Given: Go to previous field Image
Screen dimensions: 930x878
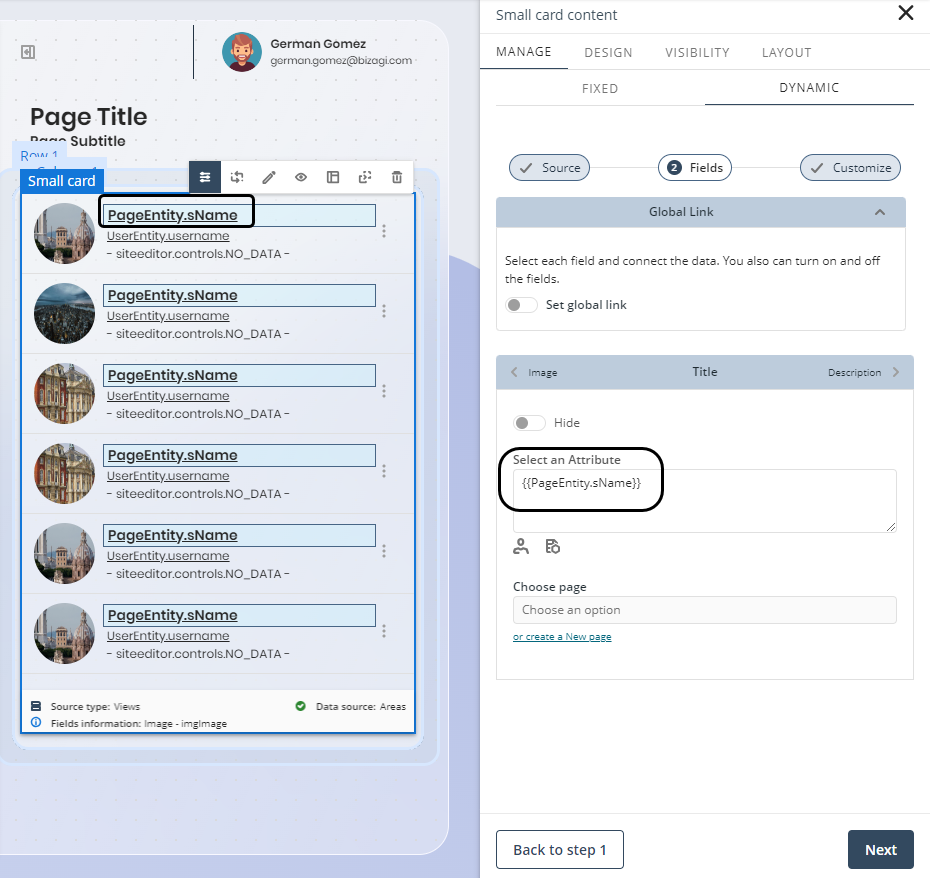Looking at the screenshot, I should point(534,372).
